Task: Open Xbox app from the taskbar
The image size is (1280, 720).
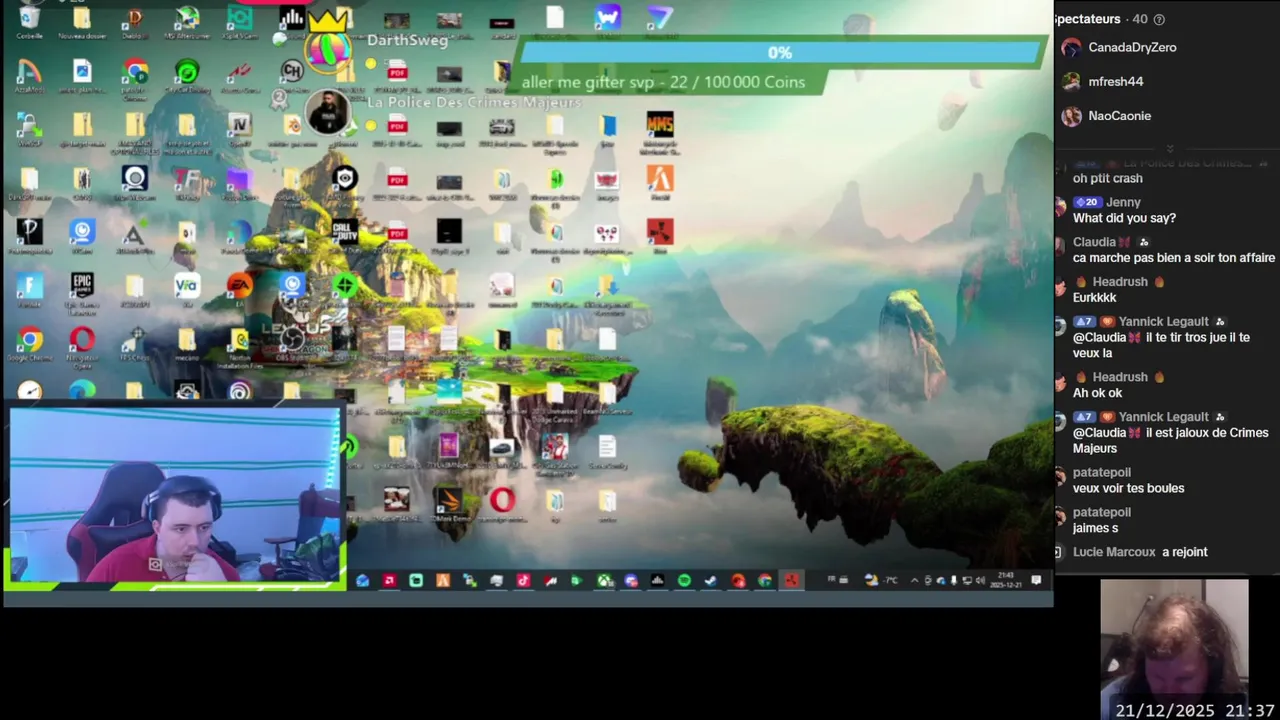Action: [605, 580]
